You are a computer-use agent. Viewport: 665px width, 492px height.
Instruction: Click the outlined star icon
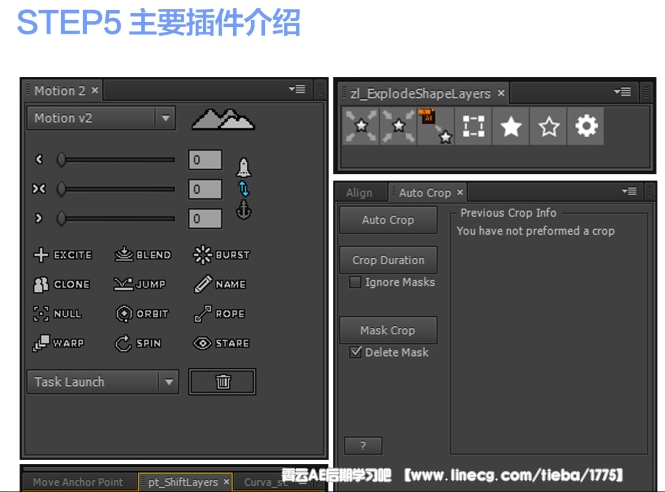click(x=548, y=126)
